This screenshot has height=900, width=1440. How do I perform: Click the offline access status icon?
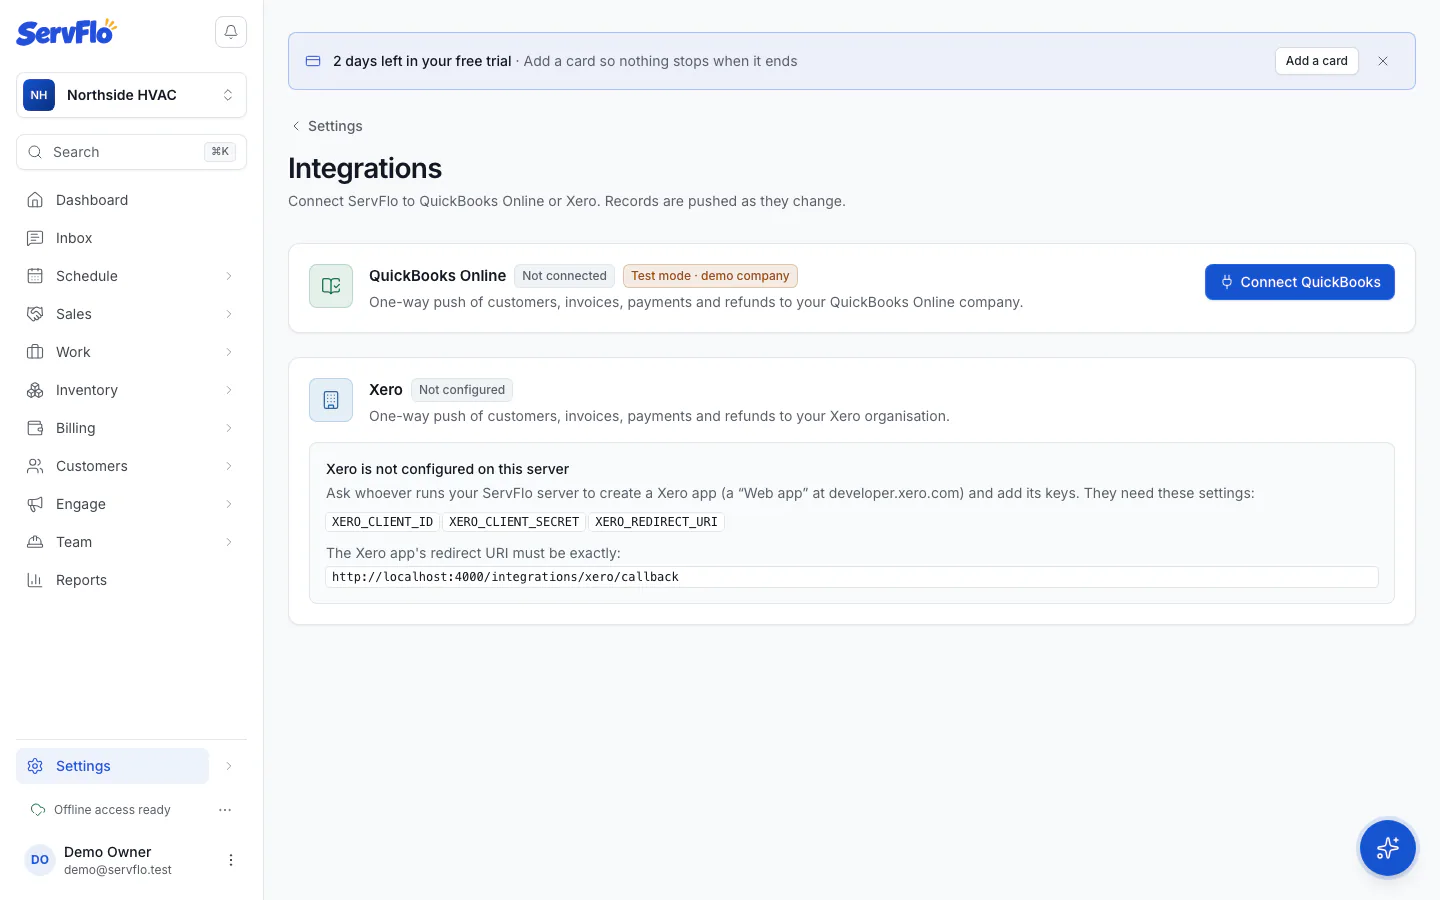coord(38,810)
